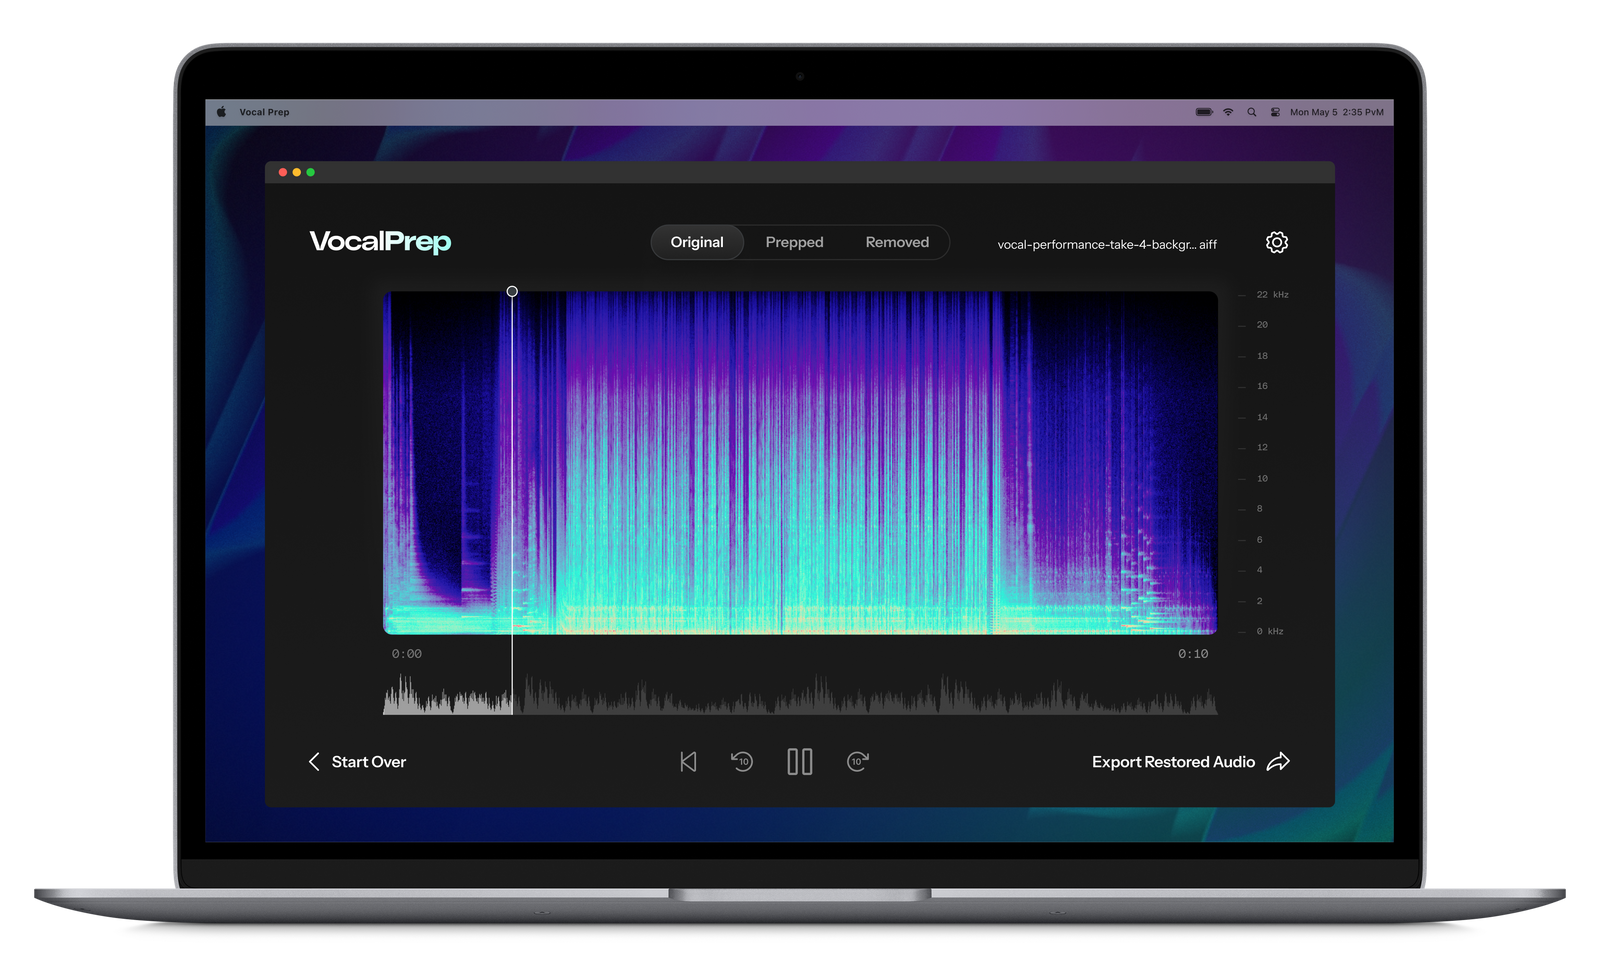Click the file name vocal-performance-take-4-backgr... aiff
Viewport: 1600px width, 966px height.
1107,244
